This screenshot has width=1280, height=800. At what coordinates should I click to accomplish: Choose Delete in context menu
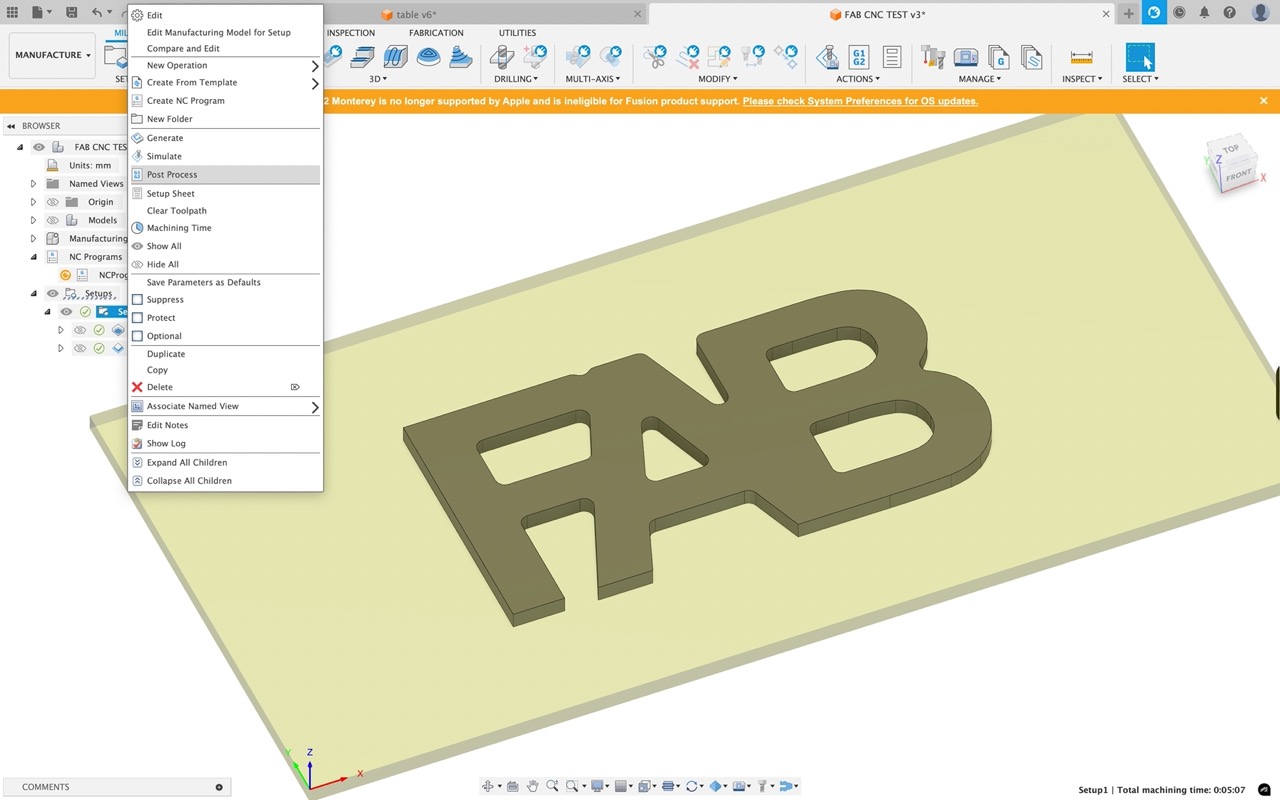[x=225, y=387]
